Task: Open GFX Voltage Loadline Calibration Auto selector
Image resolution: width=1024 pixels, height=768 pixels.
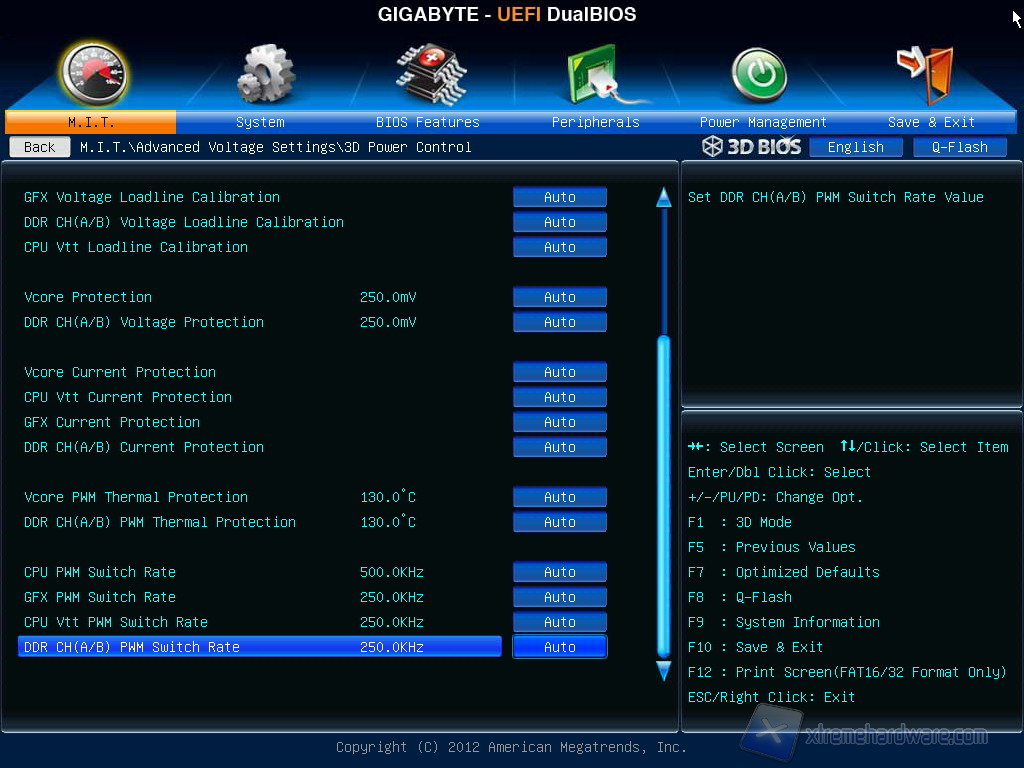Action: (560, 197)
